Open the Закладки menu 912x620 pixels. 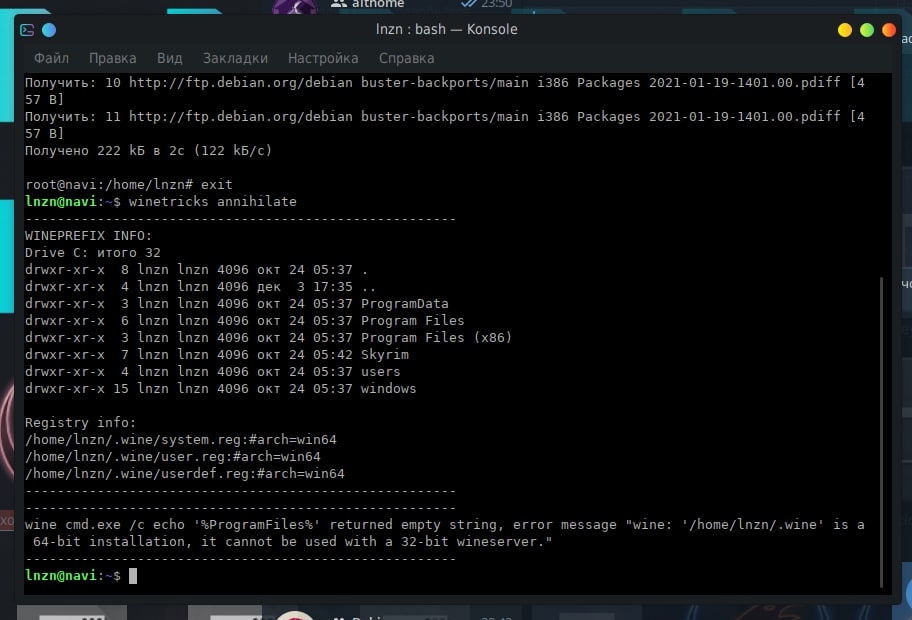[x=235, y=58]
